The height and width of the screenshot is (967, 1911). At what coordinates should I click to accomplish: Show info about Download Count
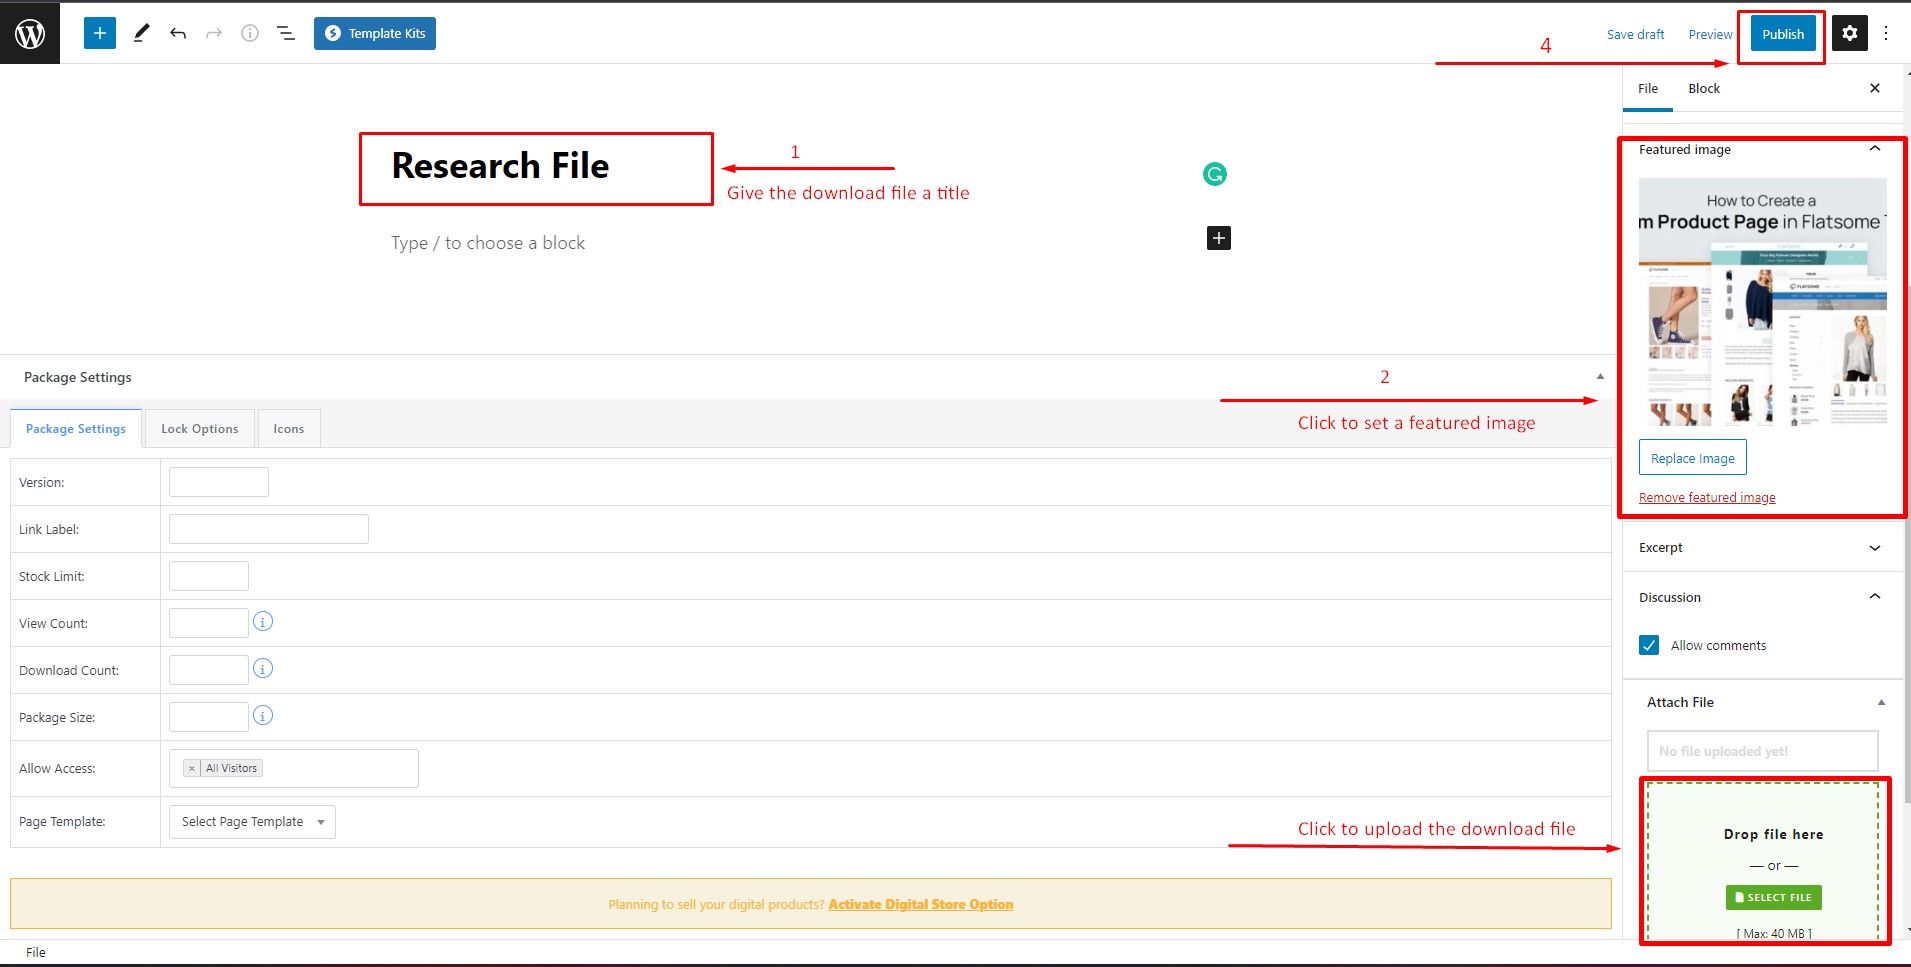pyautogui.click(x=263, y=669)
